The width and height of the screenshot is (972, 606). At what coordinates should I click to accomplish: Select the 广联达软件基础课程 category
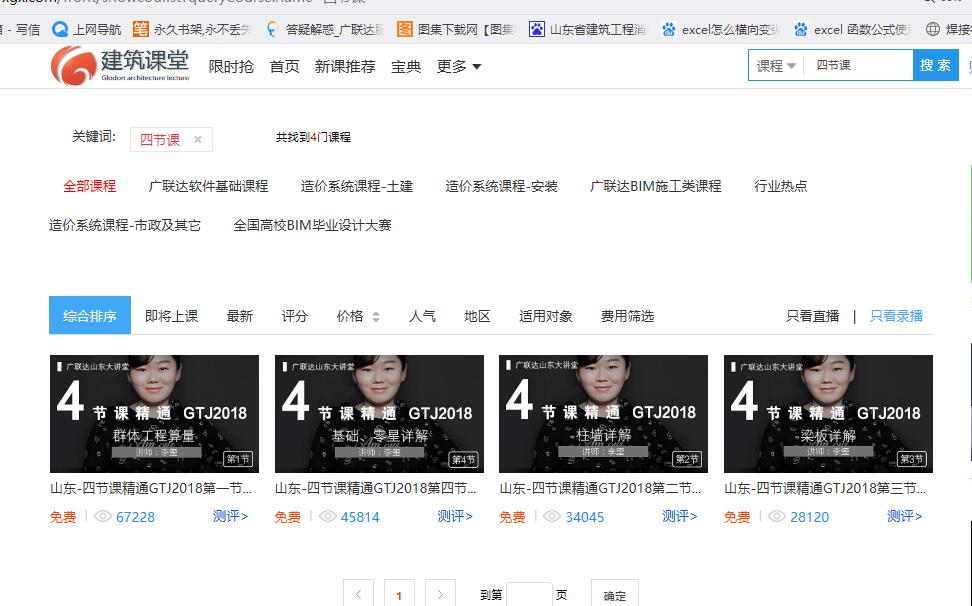click(x=208, y=186)
